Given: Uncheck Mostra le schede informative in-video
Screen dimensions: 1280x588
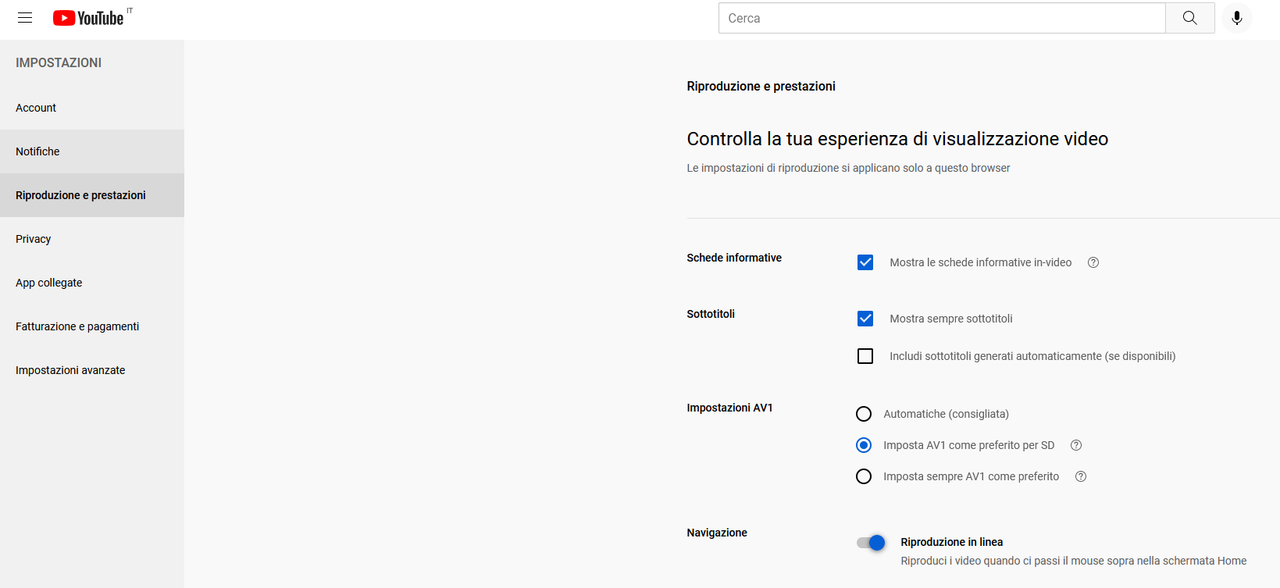Looking at the screenshot, I should pyautogui.click(x=866, y=263).
